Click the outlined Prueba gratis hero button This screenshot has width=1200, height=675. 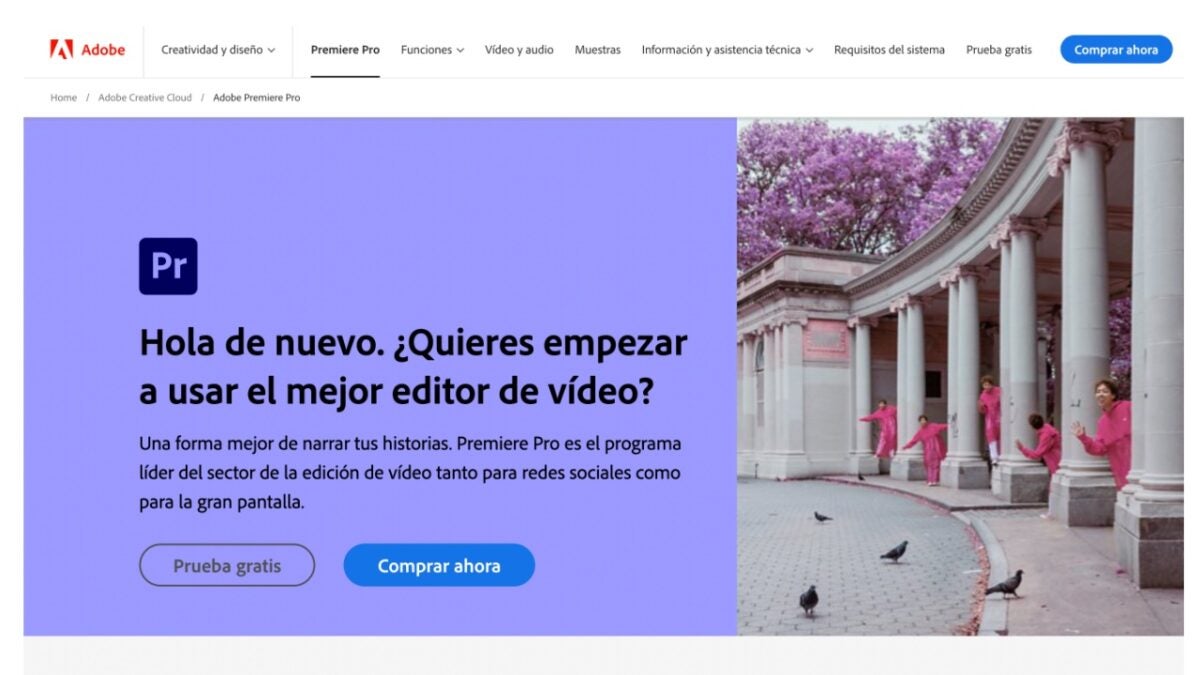(x=227, y=566)
